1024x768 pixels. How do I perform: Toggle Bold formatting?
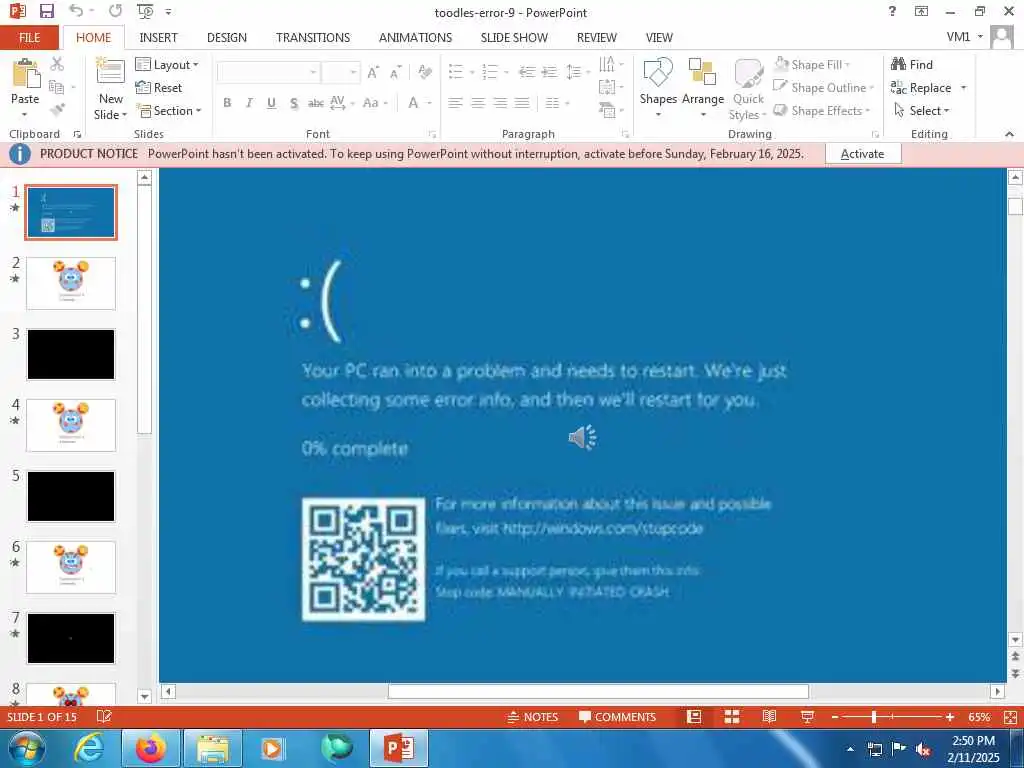227,103
